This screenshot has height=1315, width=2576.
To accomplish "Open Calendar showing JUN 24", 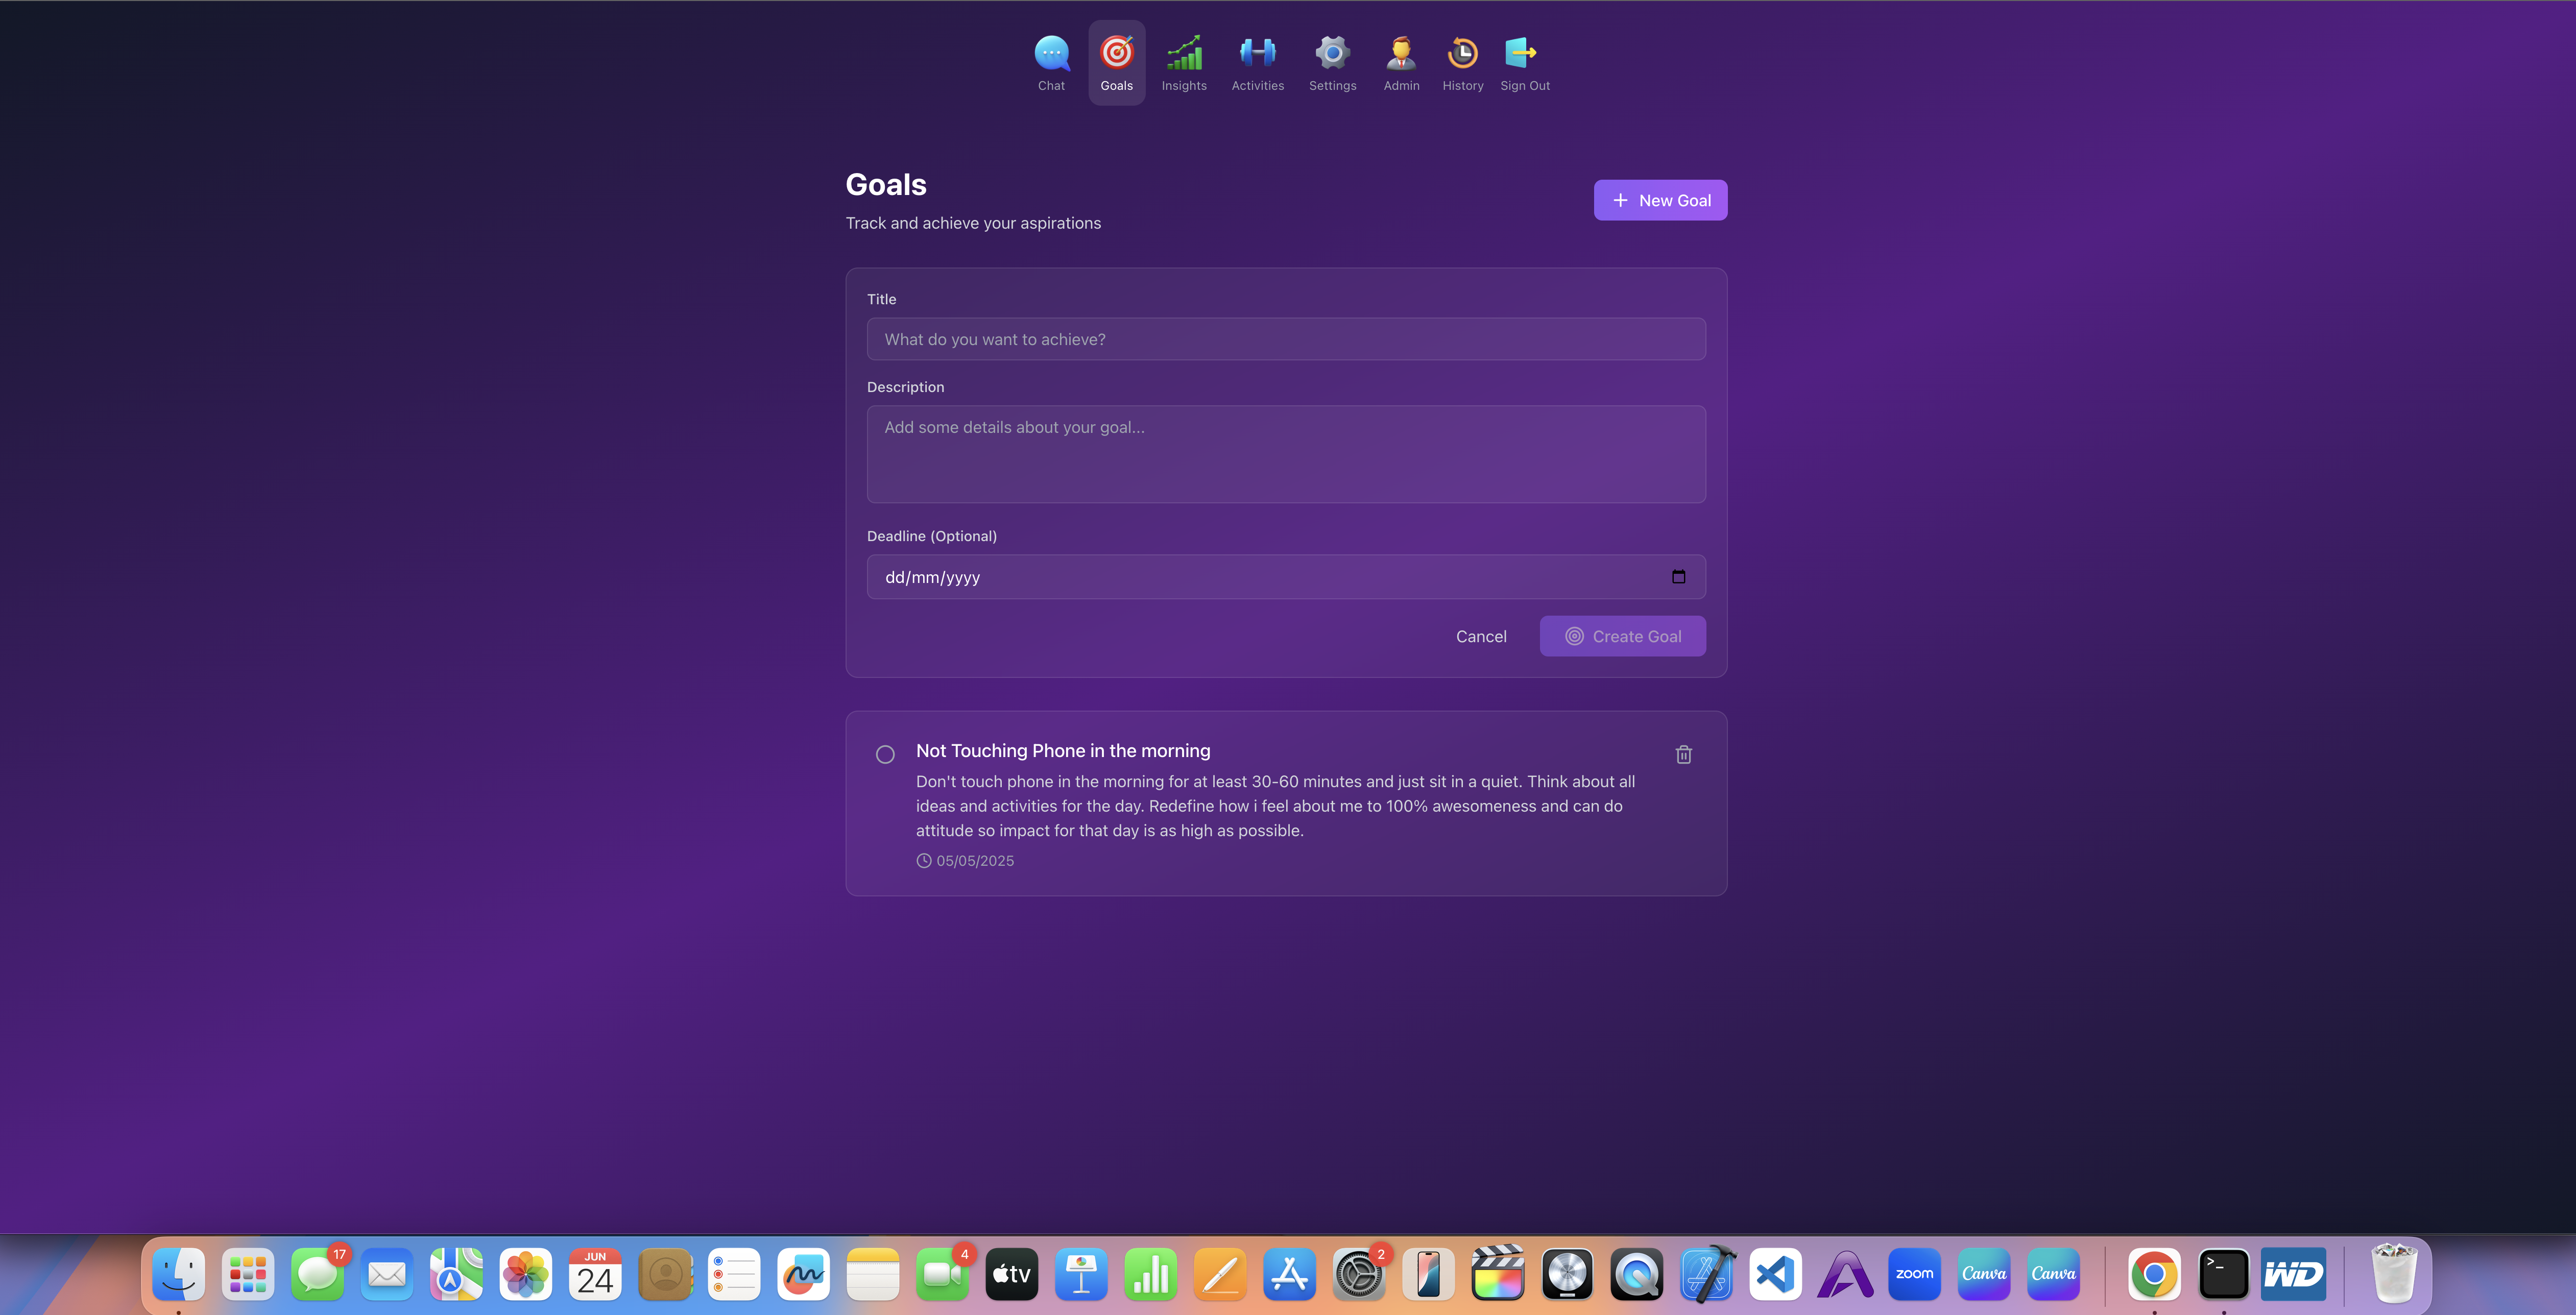I will [595, 1273].
